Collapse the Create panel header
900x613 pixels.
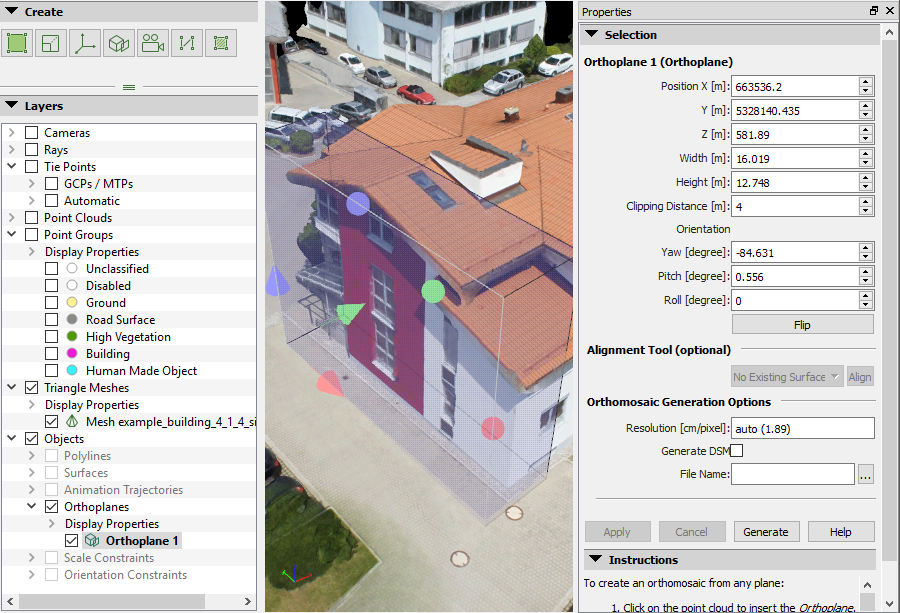[13, 11]
